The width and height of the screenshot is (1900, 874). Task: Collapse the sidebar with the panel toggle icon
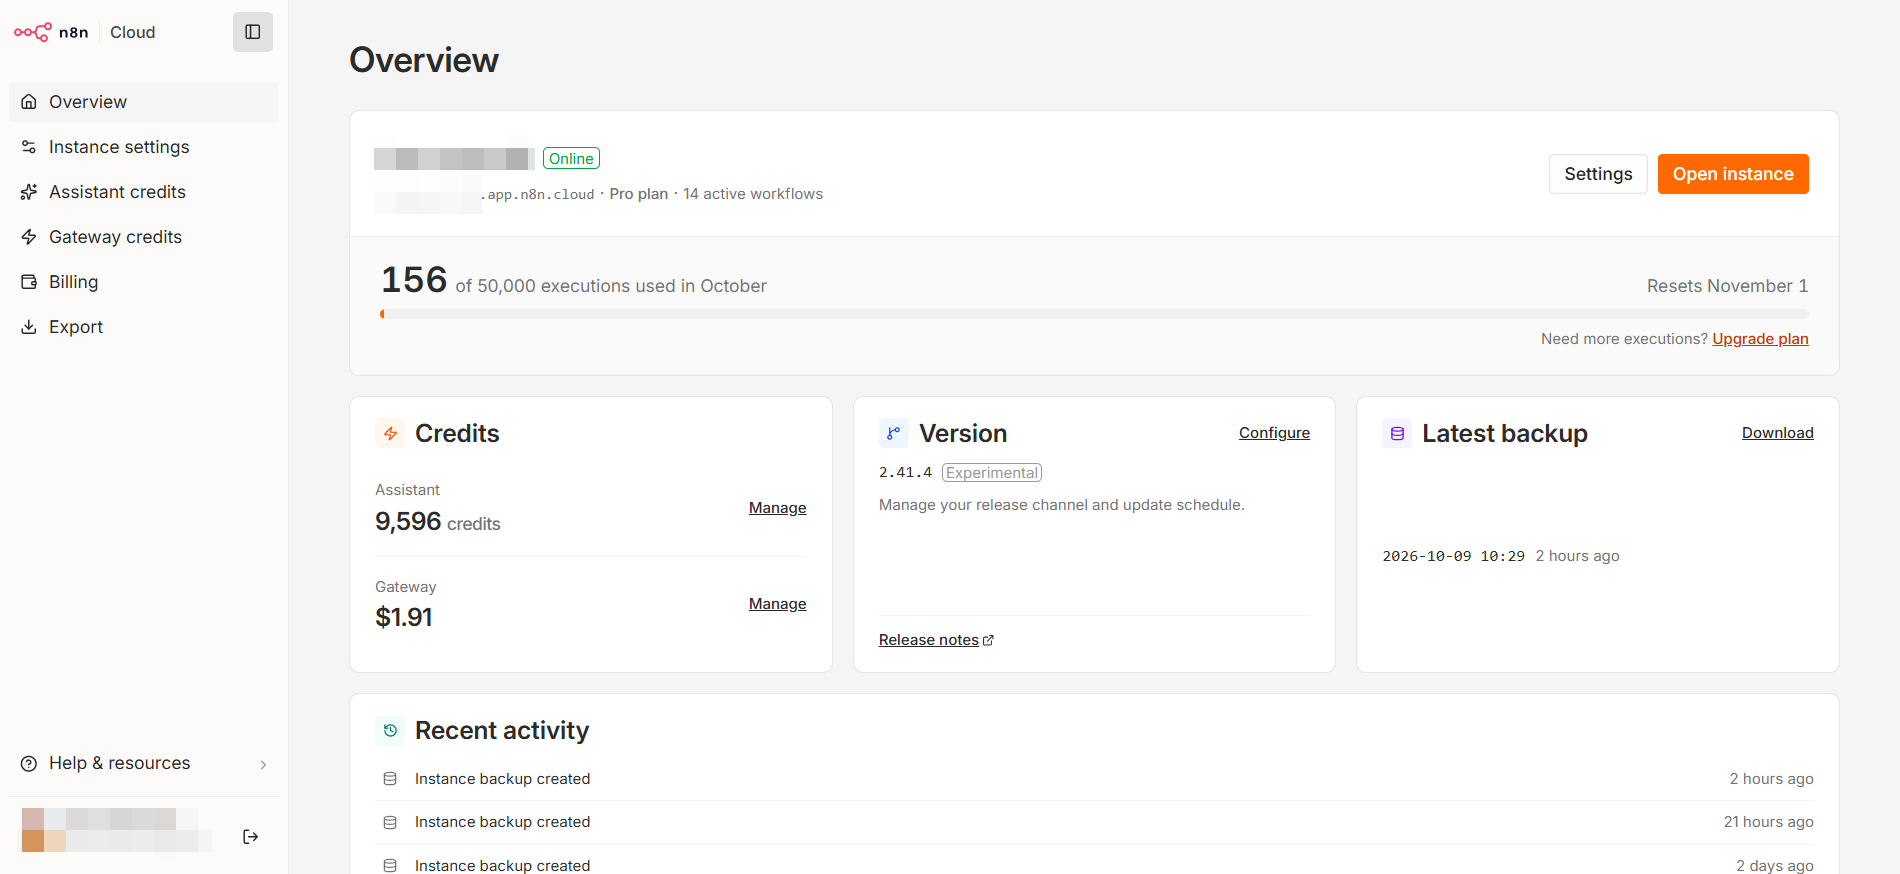253,32
